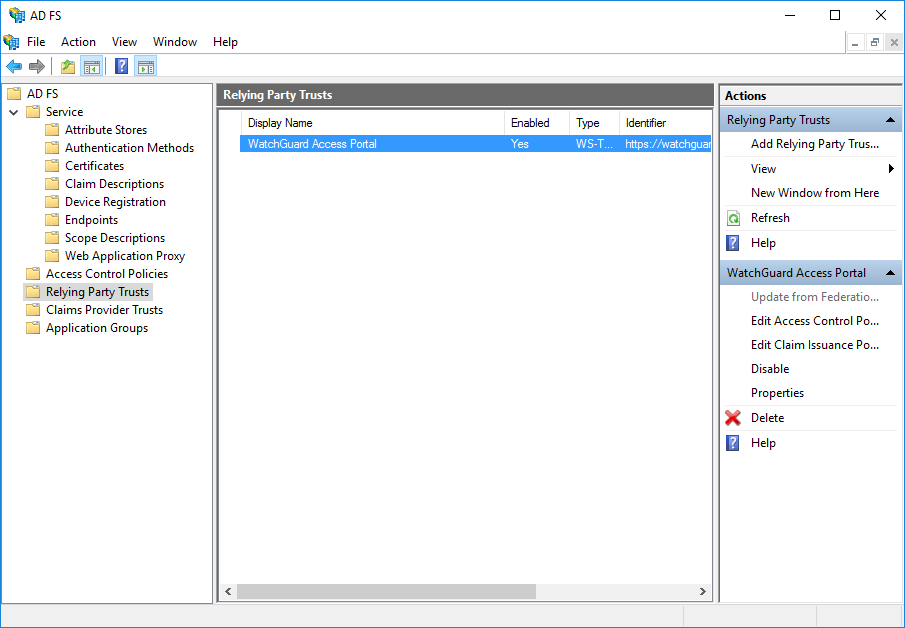Open the Help menu in menu bar

pos(225,42)
